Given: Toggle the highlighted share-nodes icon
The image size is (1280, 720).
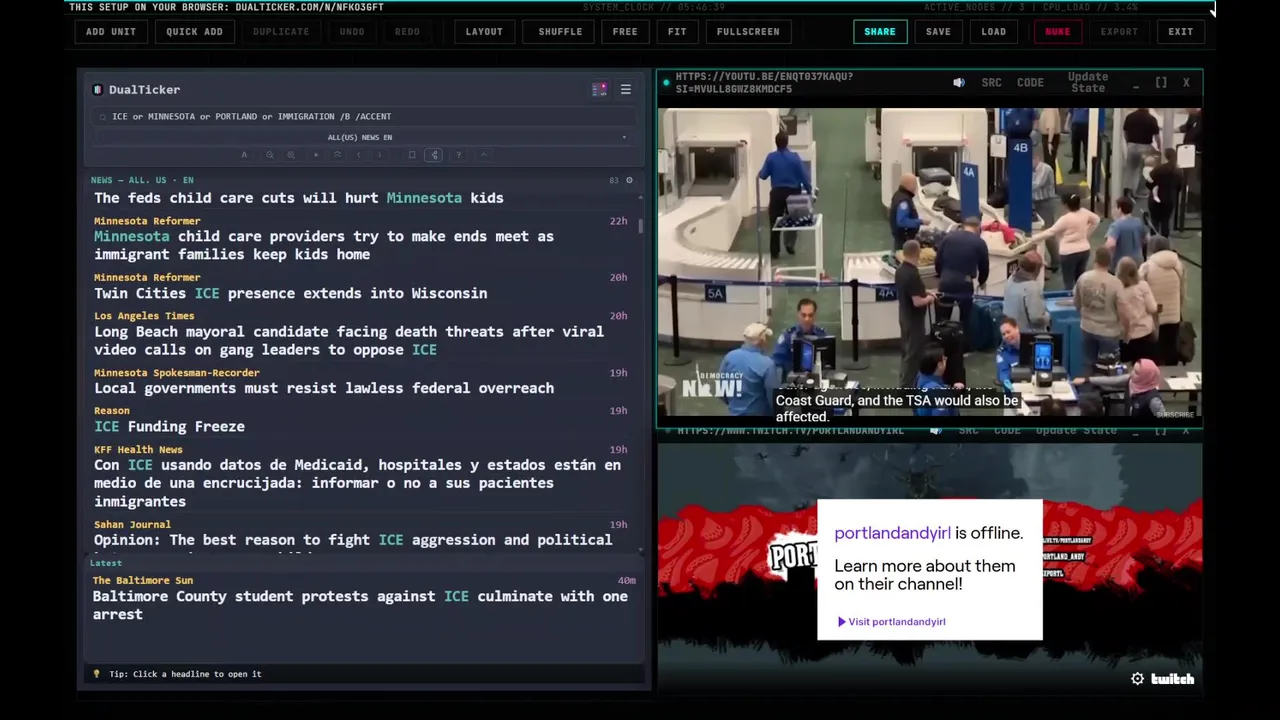Looking at the screenshot, I should (x=434, y=155).
